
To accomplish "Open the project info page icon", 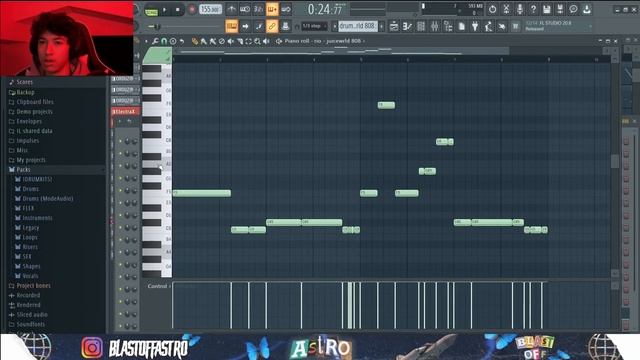I will pyautogui.click(x=462, y=27).
